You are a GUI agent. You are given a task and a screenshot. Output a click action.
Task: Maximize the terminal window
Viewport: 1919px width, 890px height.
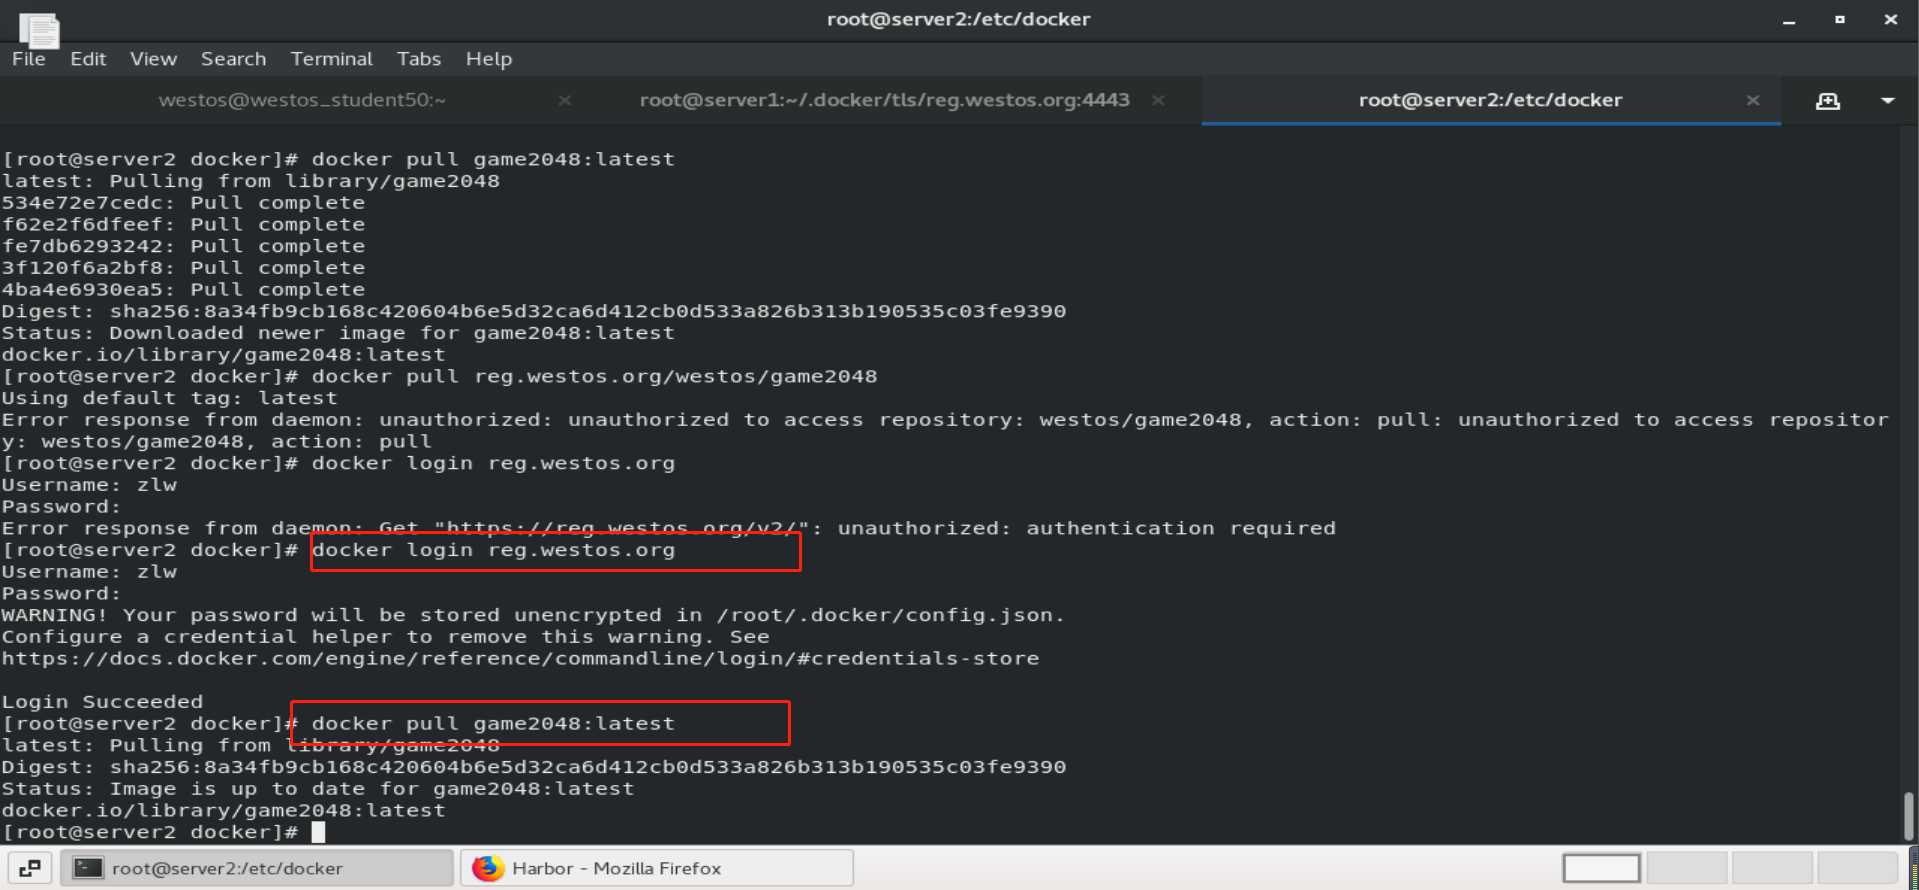coord(1839,20)
